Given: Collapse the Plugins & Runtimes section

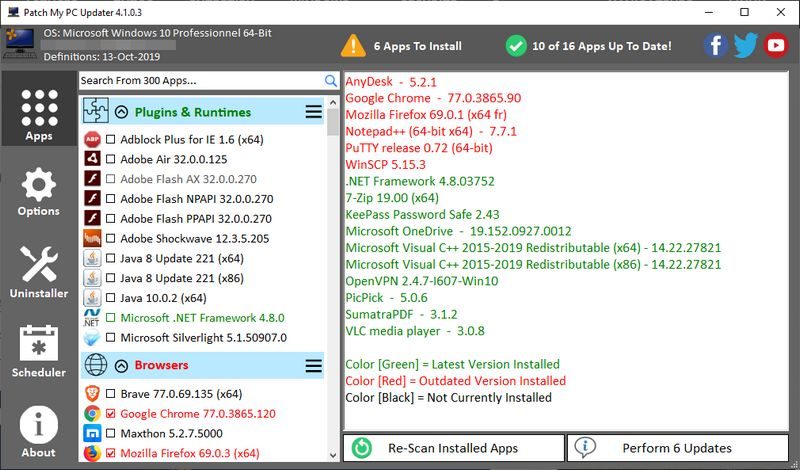Looking at the screenshot, I should (122, 112).
